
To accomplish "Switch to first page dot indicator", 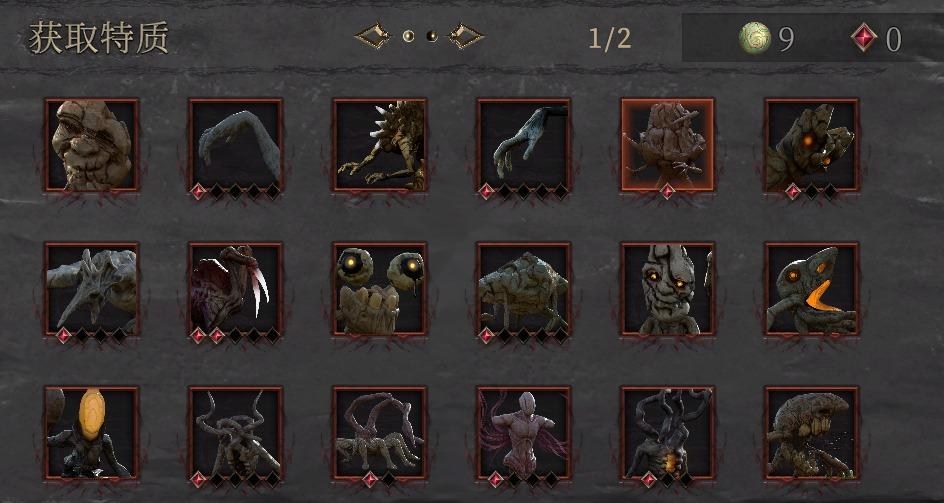I will tap(408, 36).
